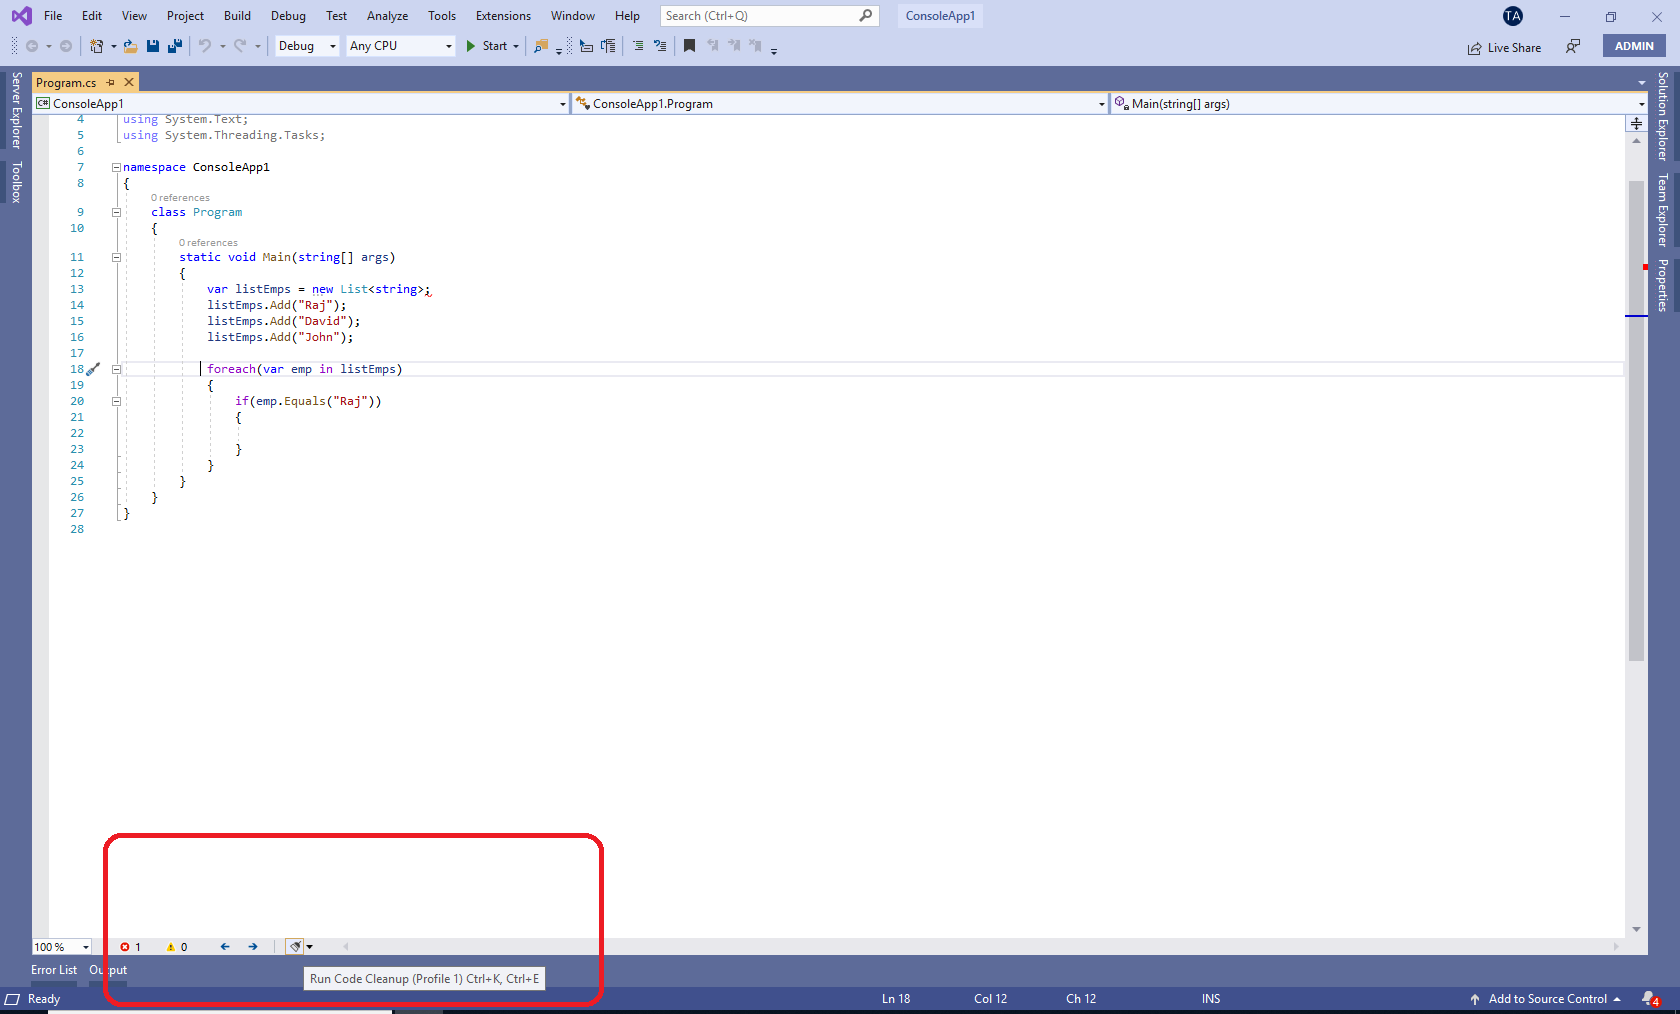Toggle a bookmark with the bookmark icon
Viewport: 1680px width, 1014px height.
tap(689, 46)
